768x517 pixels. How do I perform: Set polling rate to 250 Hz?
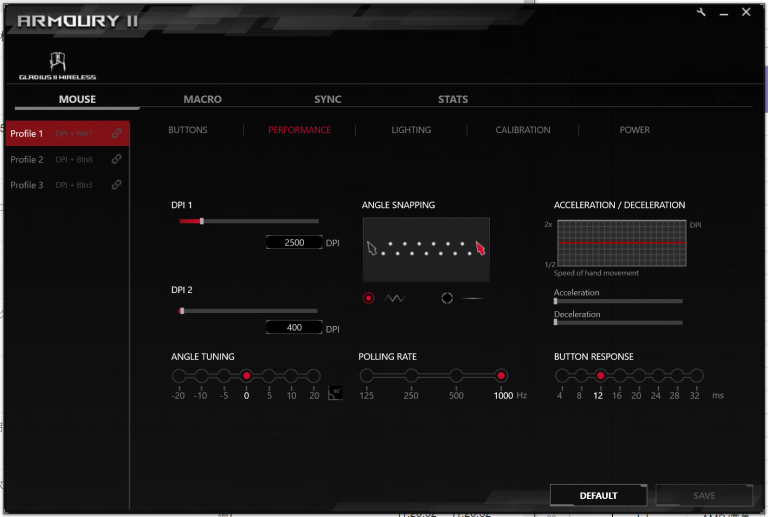tap(411, 376)
